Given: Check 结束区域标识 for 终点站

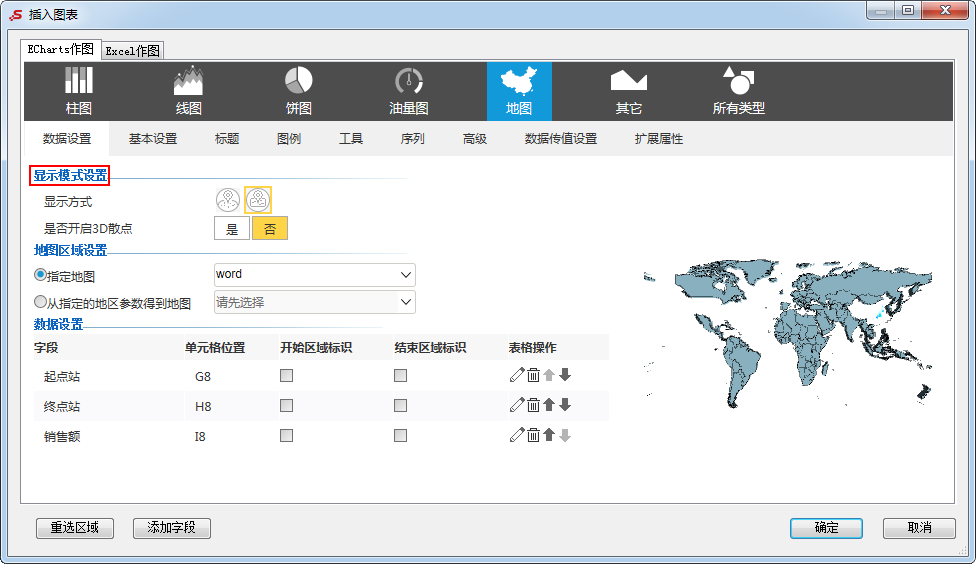Looking at the screenshot, I should click(x=400, y=405).
